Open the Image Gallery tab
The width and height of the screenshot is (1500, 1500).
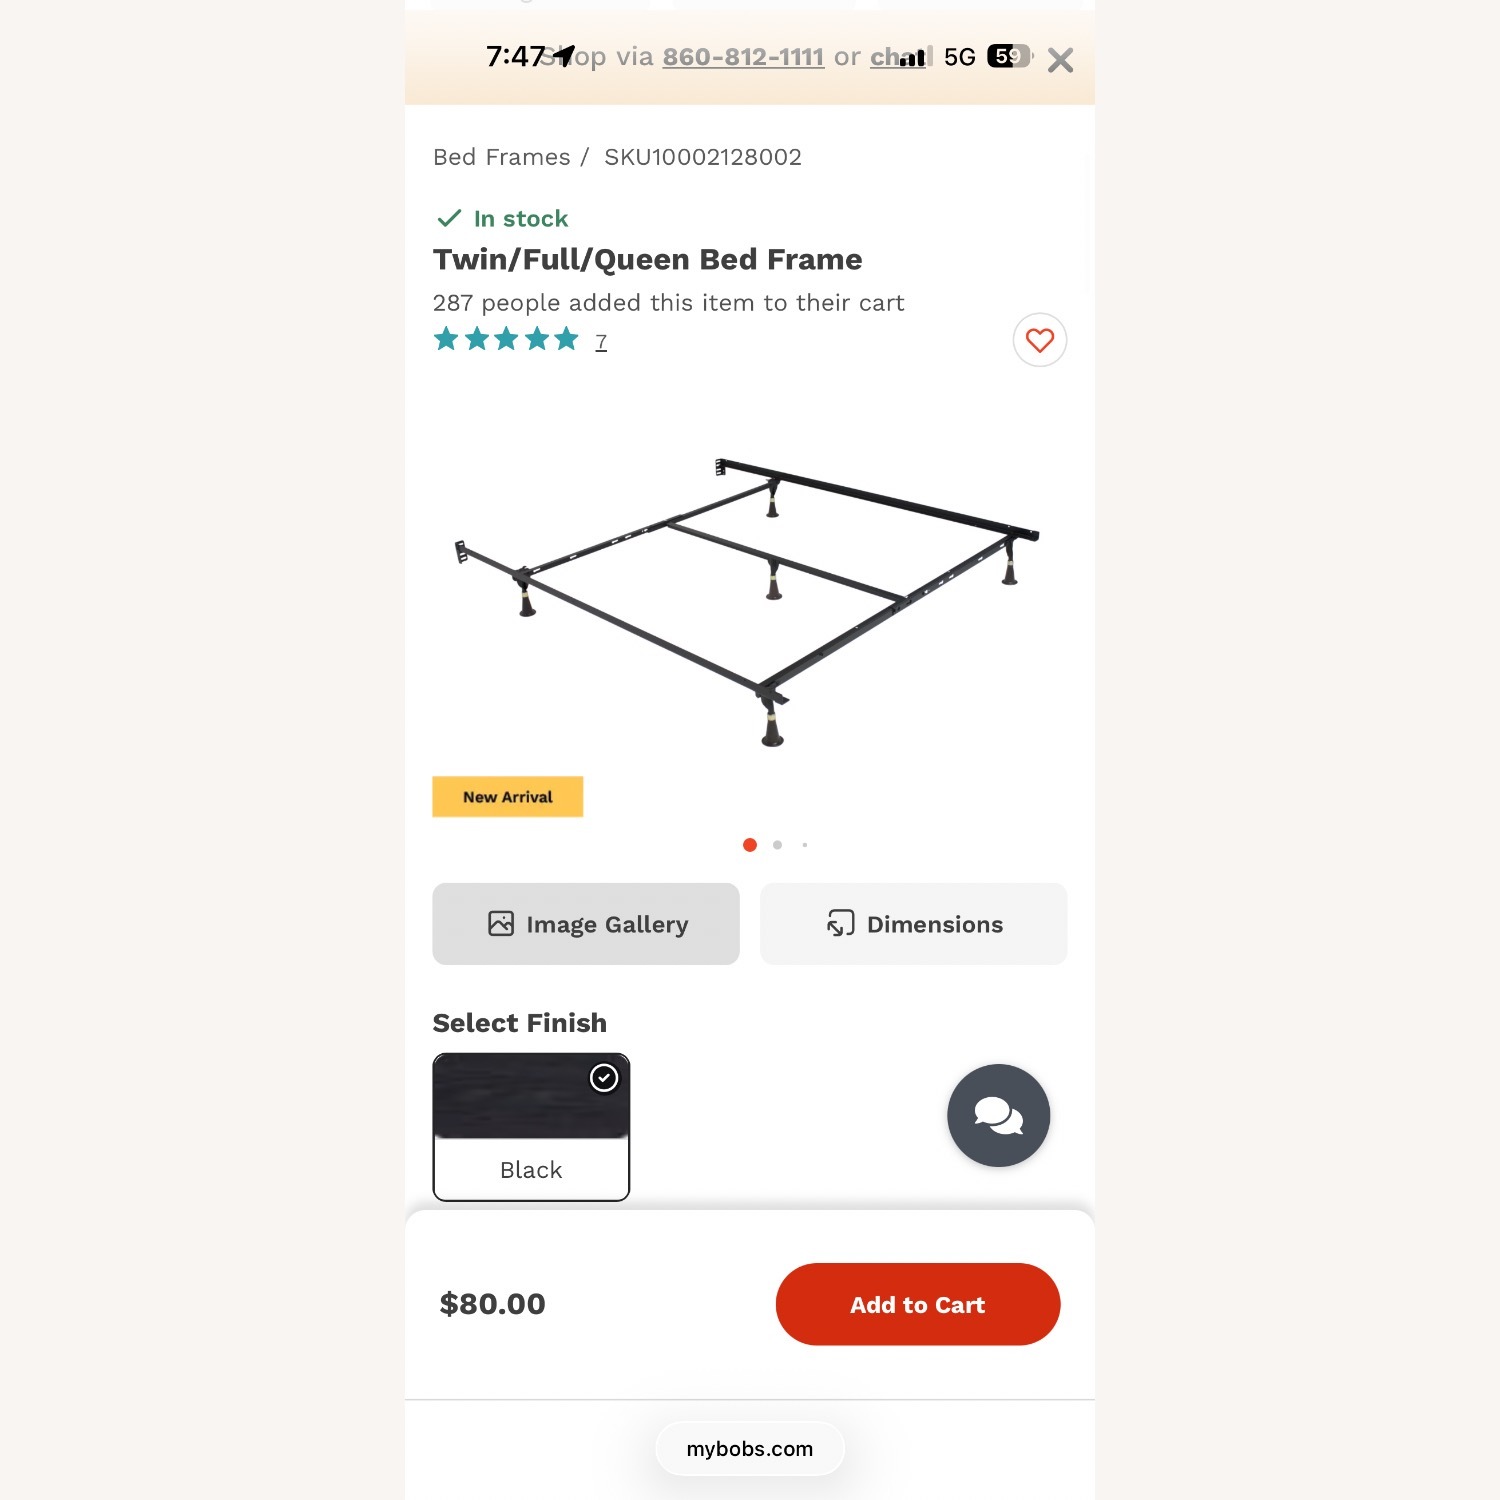(585, 924)
